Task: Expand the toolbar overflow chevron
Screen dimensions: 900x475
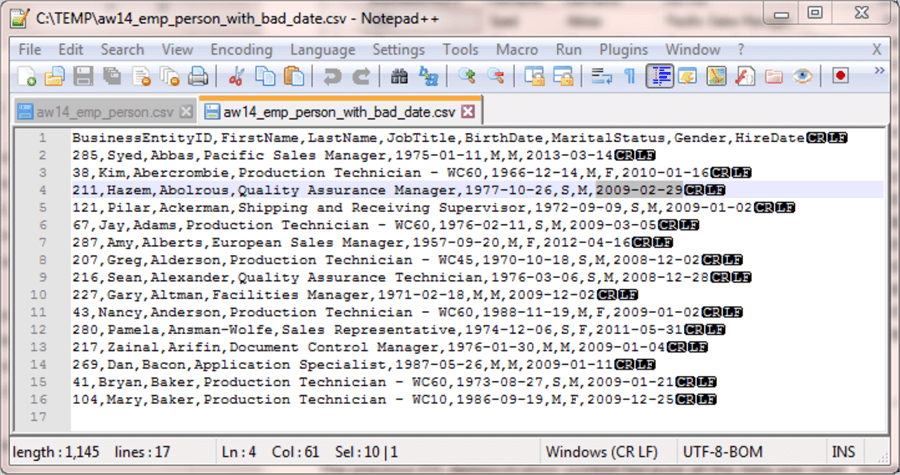Action: pyautogui.click(x=879, y=71)
